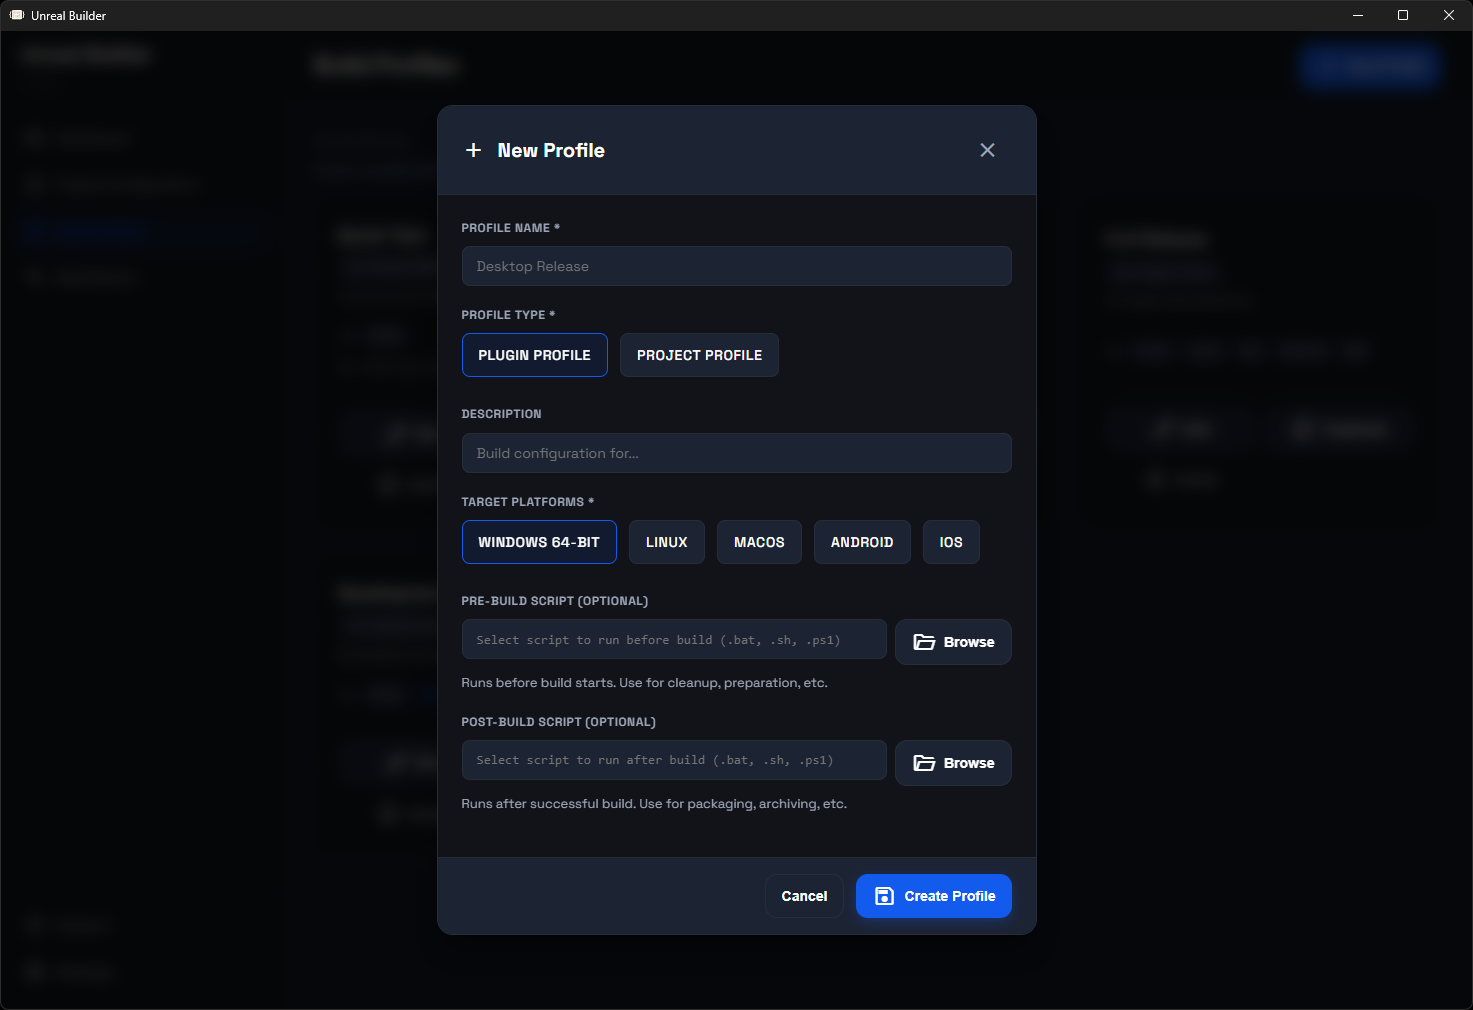The width and height of the screenshot is (1473, 1010).
Task: Click the post-build script path field
Action: (674, 760)
